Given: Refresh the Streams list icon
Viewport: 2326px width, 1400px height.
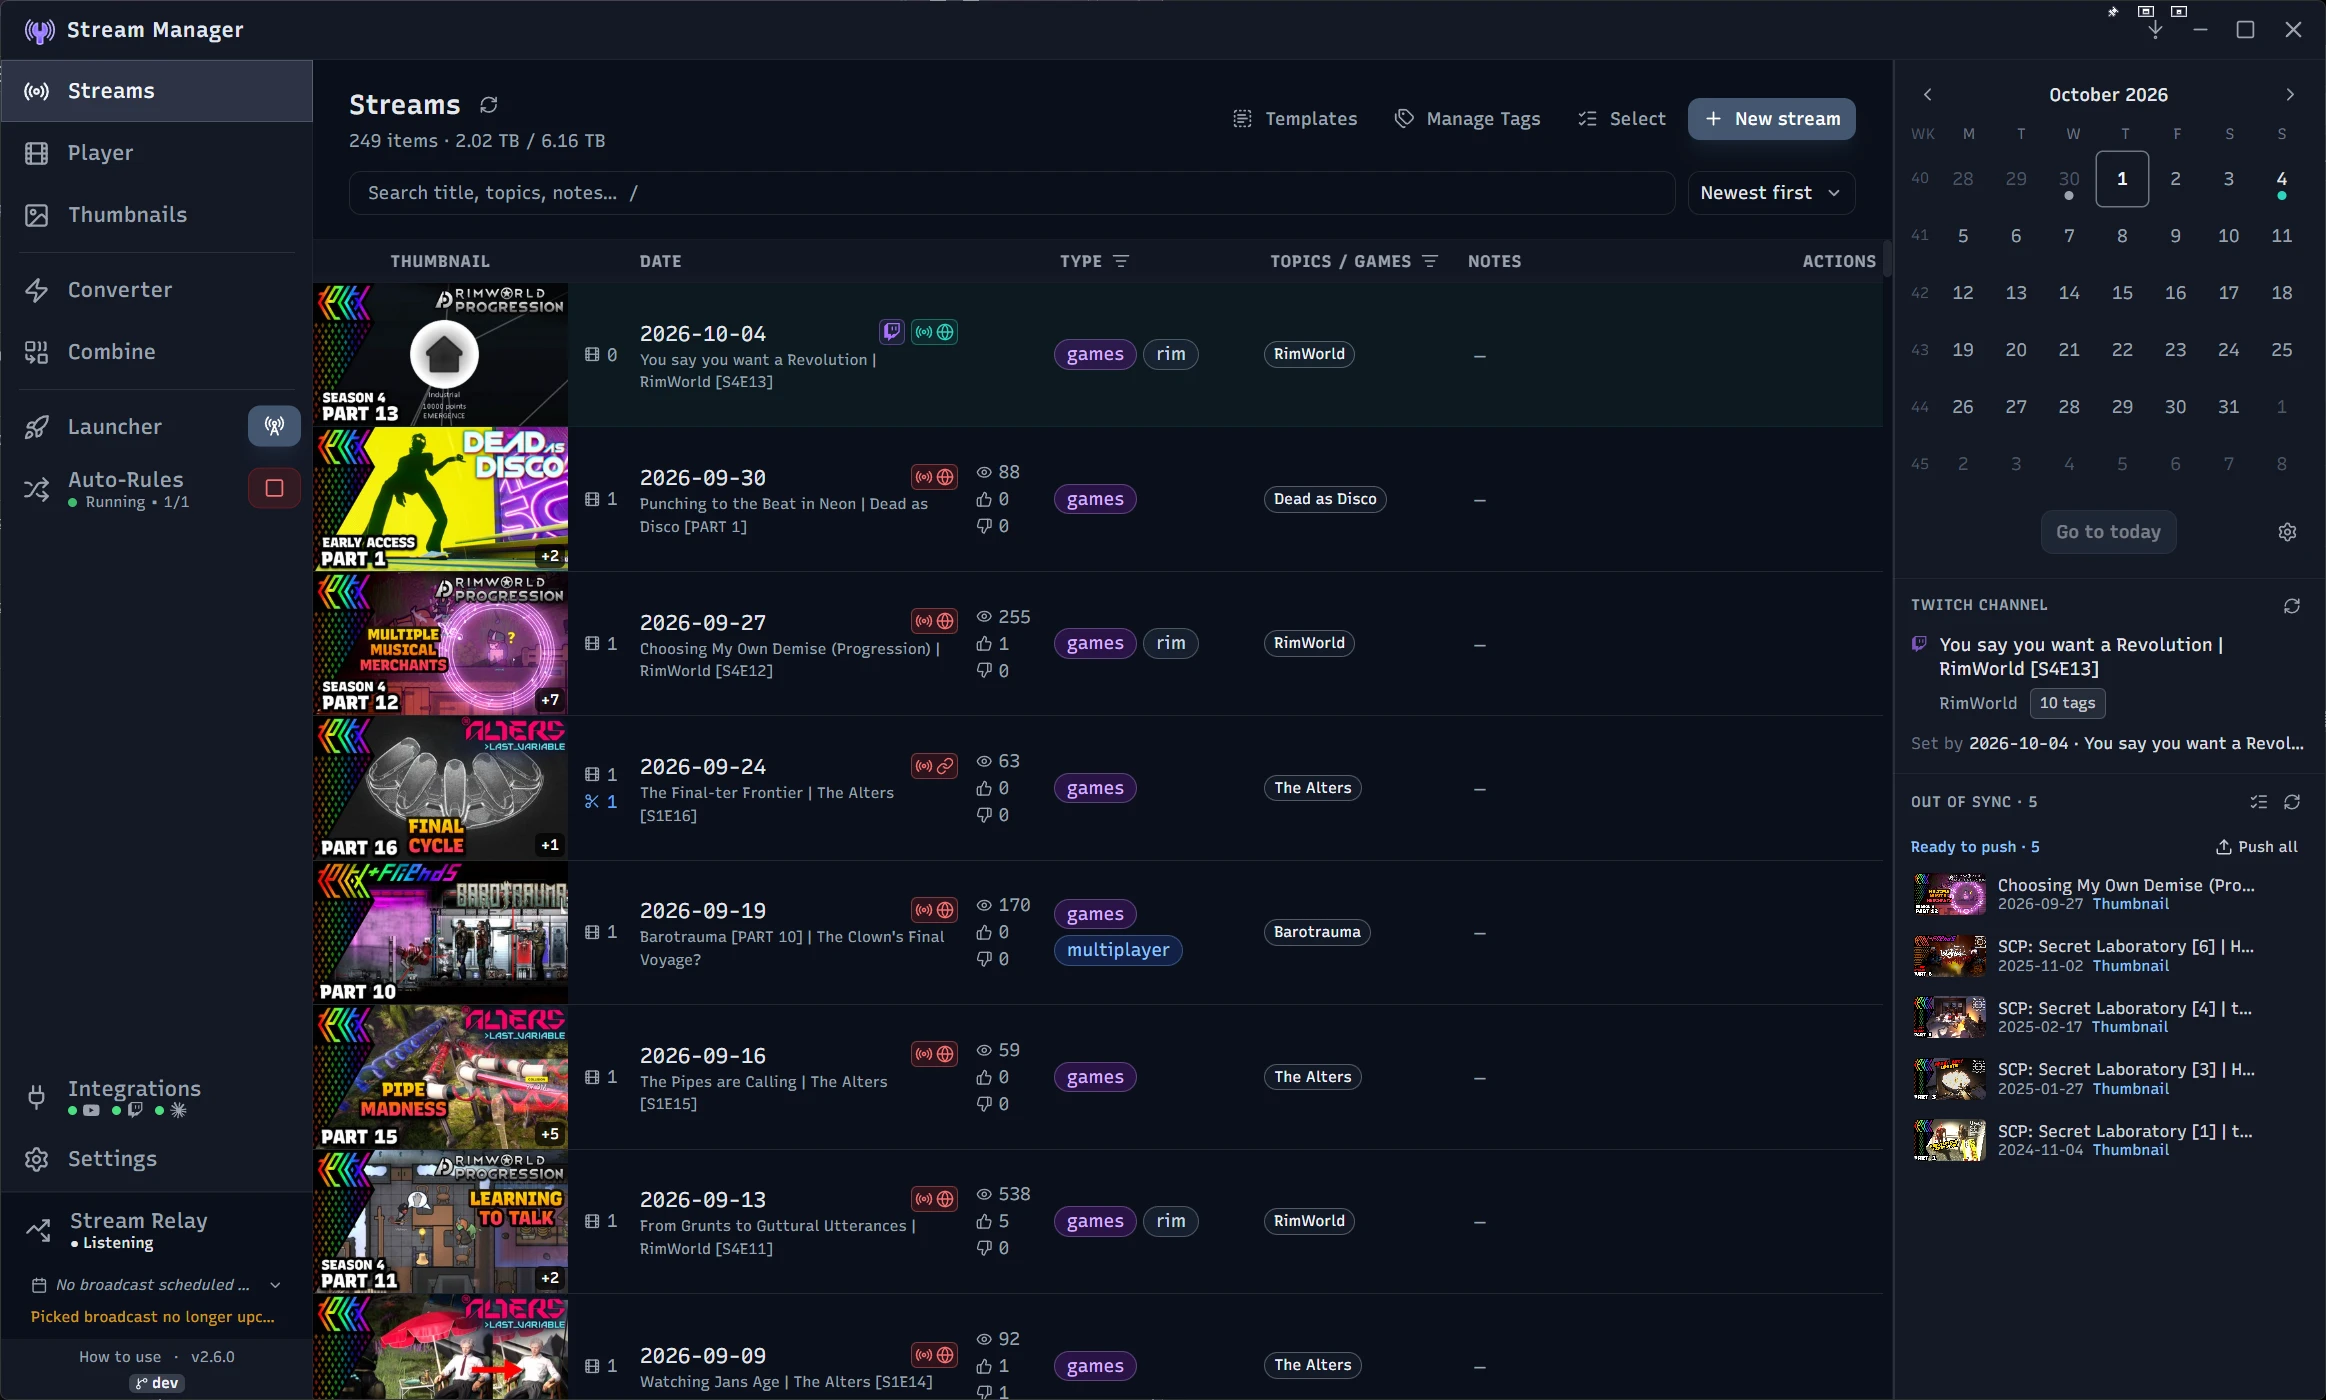Looking at the screenshot, I should point(488,105).
